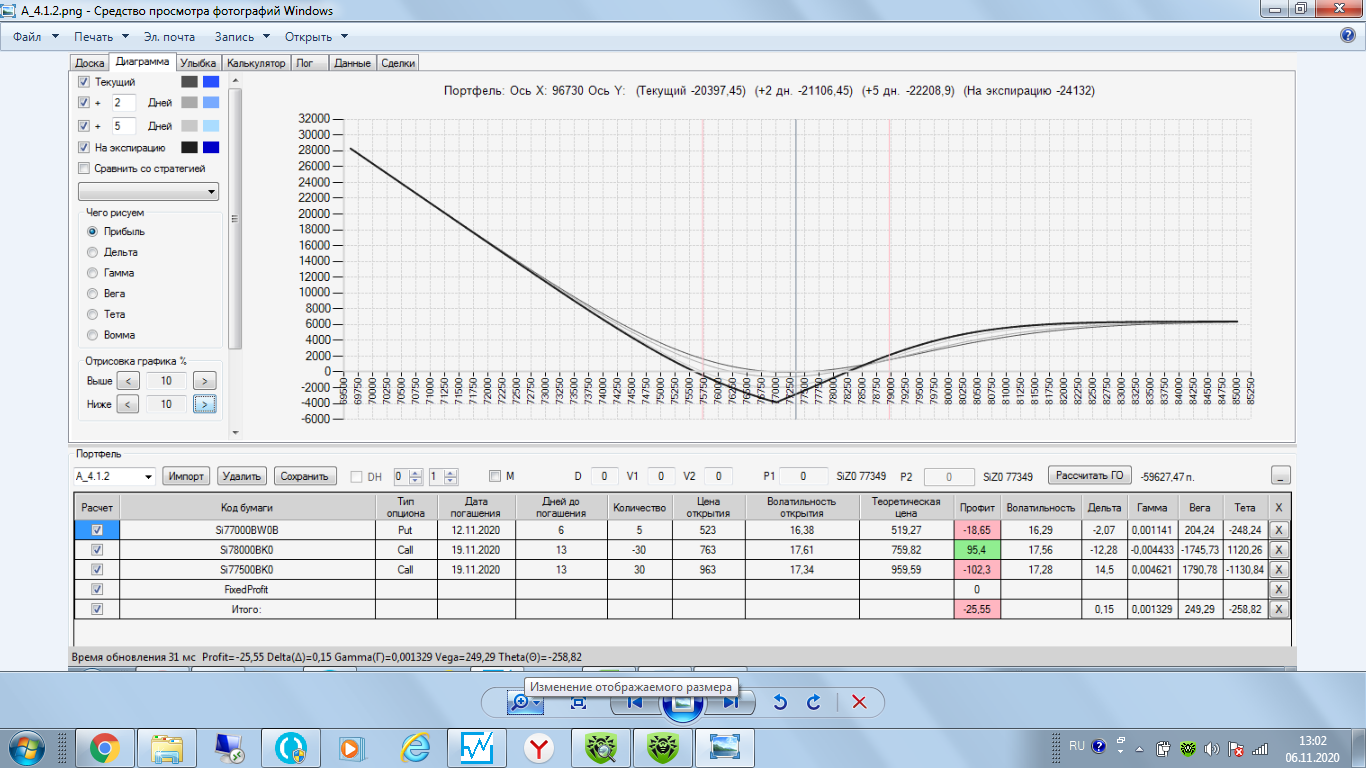
Task: Click the Эл. почта menu item
Action: (x=170, y=37)
